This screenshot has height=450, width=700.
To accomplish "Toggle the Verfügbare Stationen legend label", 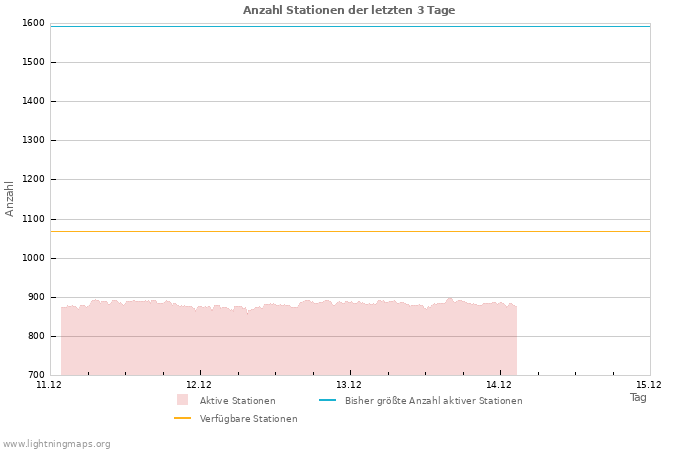I will (248, 419).
